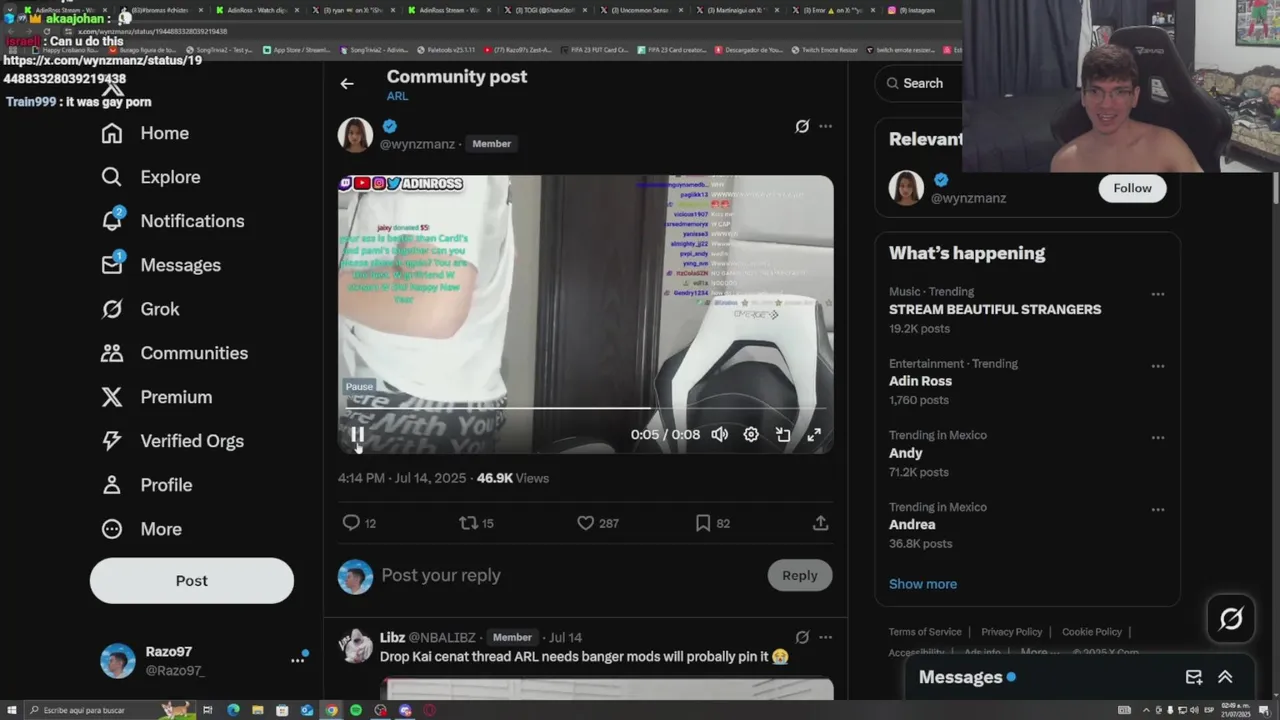Click the Profile person icon
Screen dimensions: 1280x720
coord(112,485)
